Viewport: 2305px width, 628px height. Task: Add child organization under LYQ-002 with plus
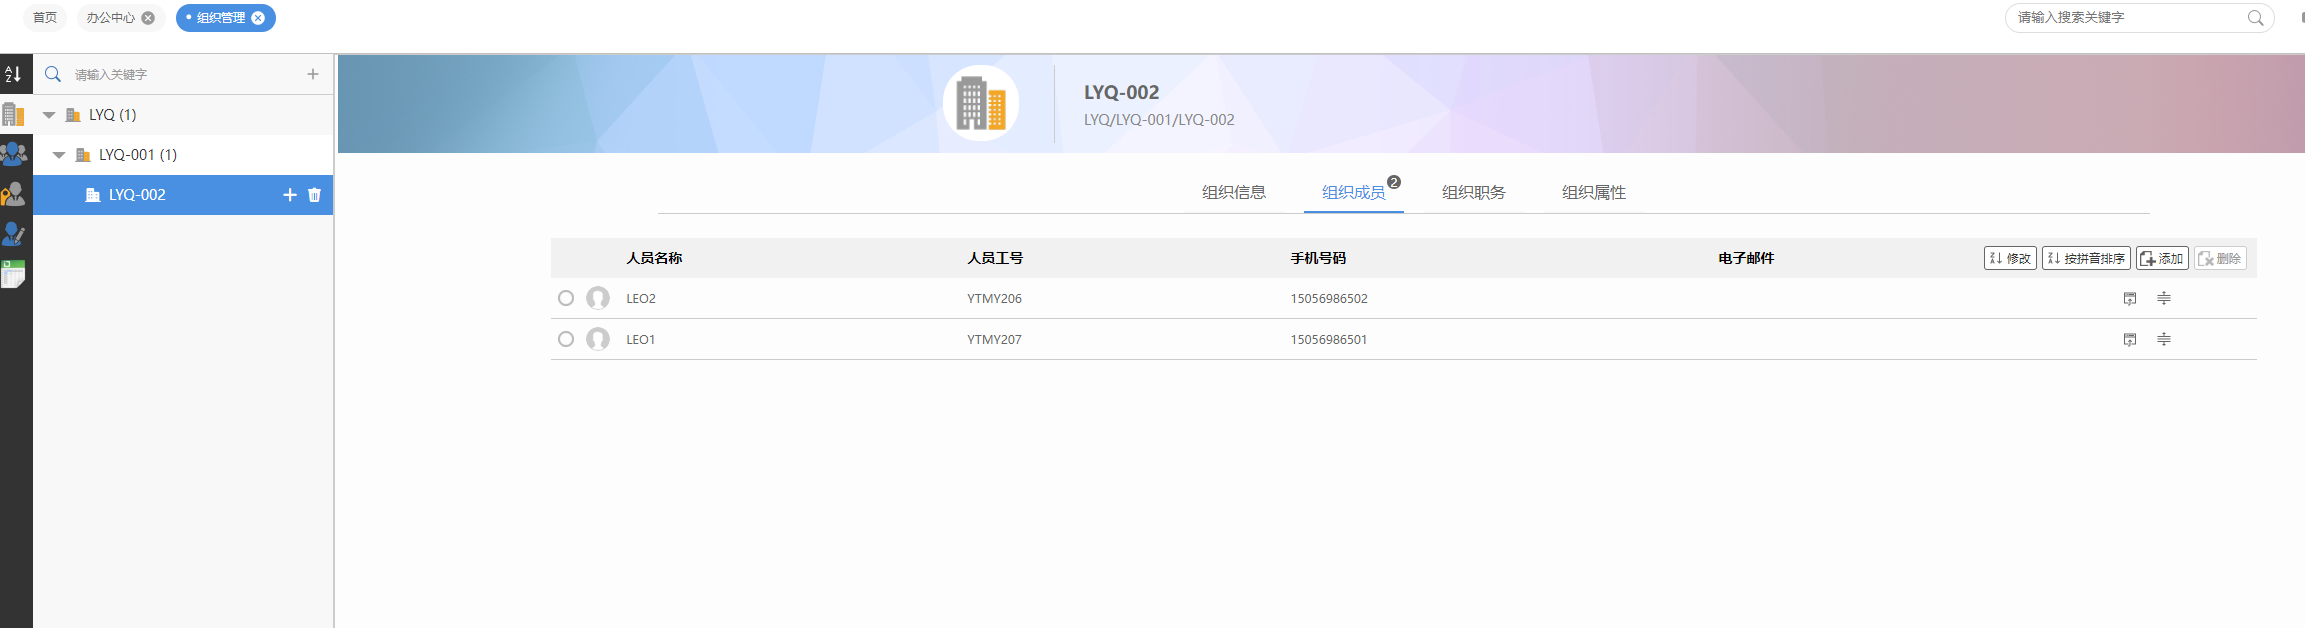[290, 195]
